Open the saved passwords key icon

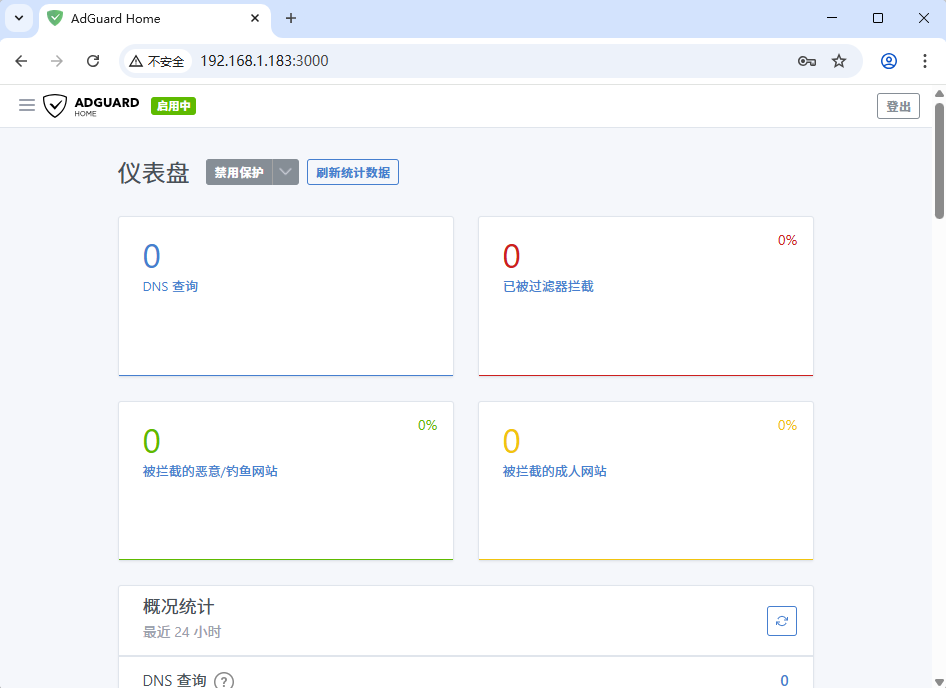tap(807, 61)
